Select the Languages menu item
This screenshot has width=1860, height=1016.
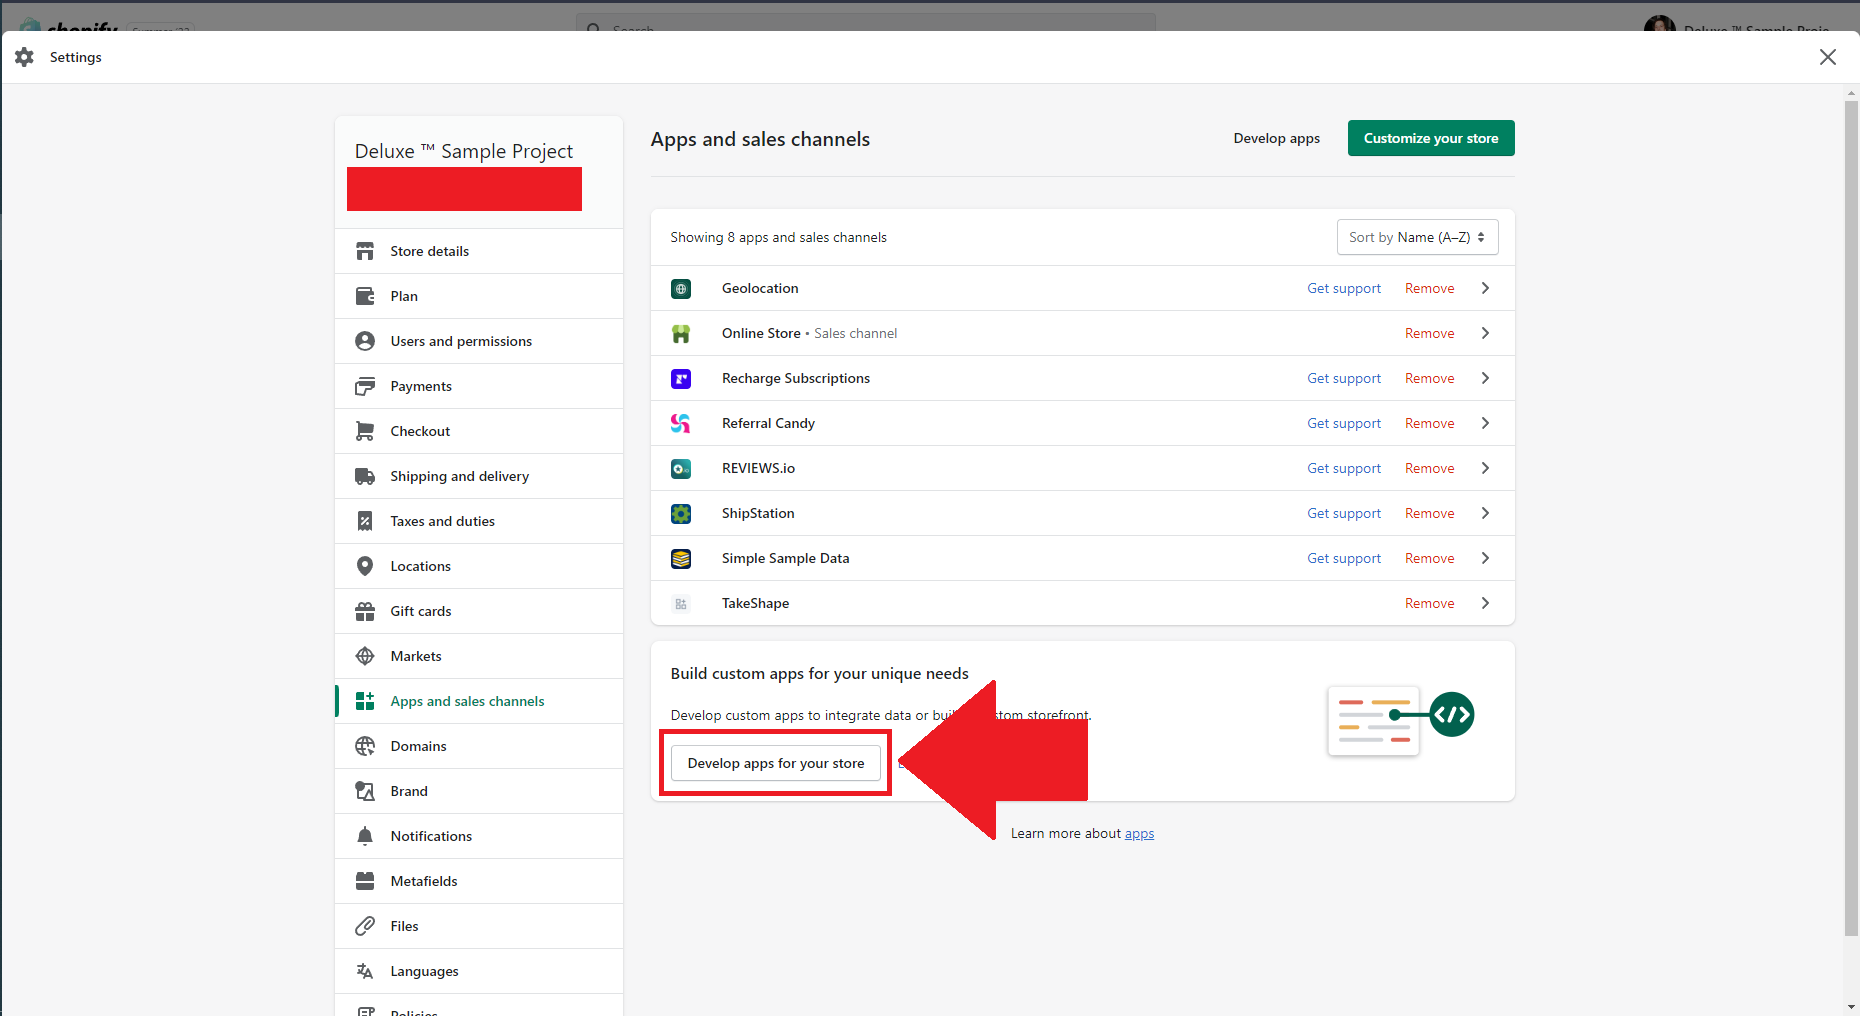[x=479, y=971]
